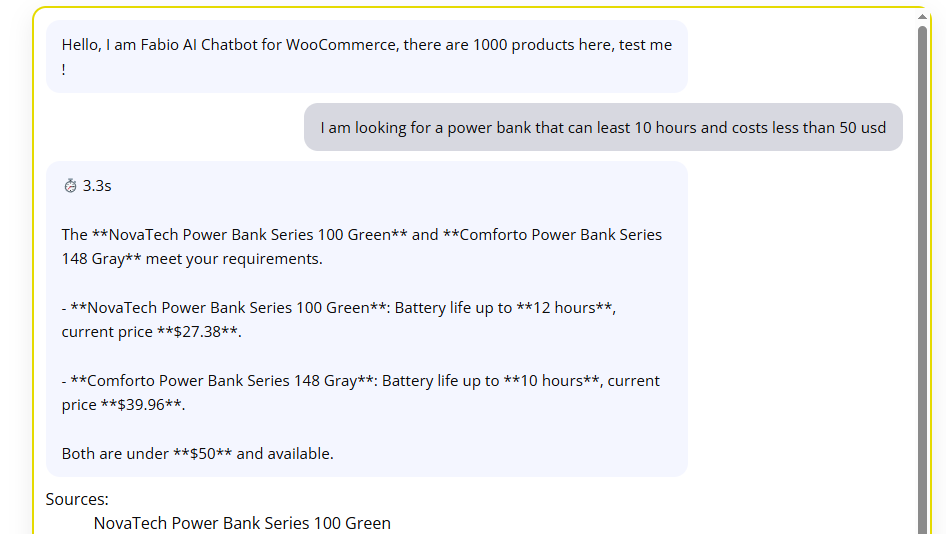Click the scroll-up arrow atop the scrollbar
Screen dimensions: 946x534
tap(922, 17)
